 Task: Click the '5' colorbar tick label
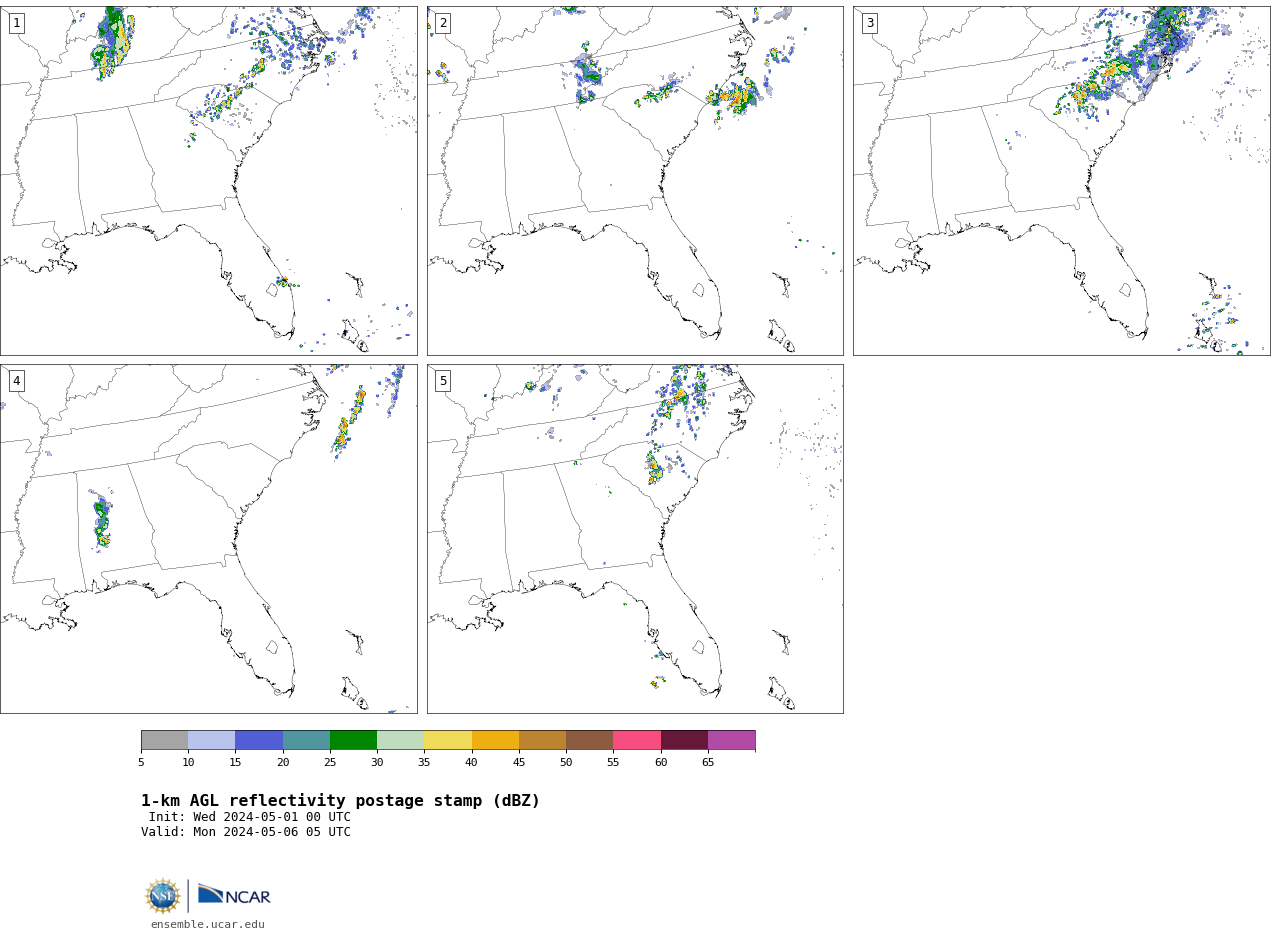(141, 763)
